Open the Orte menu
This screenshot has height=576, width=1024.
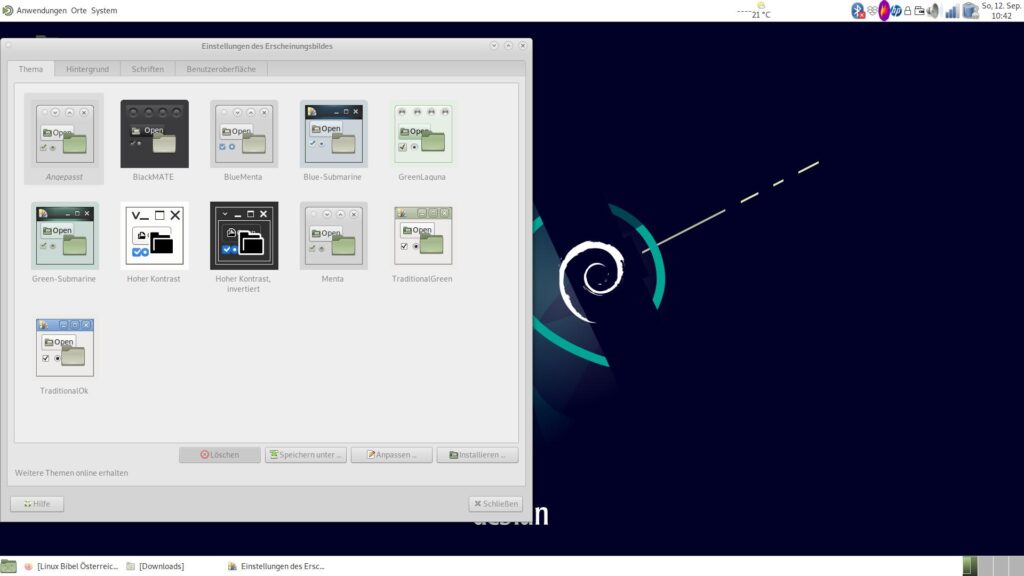pyautogui.click(x=78, y=10)
